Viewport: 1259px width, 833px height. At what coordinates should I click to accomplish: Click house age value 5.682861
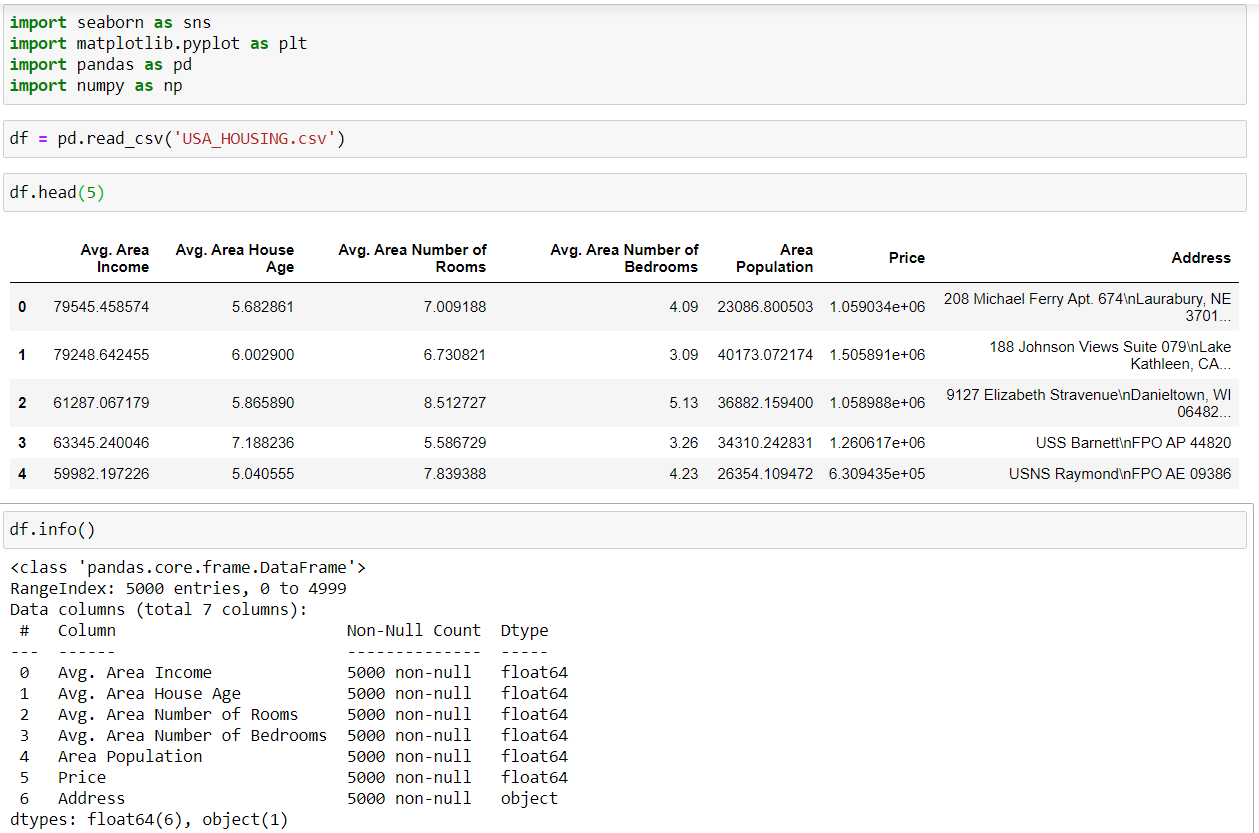click(263, 307)
